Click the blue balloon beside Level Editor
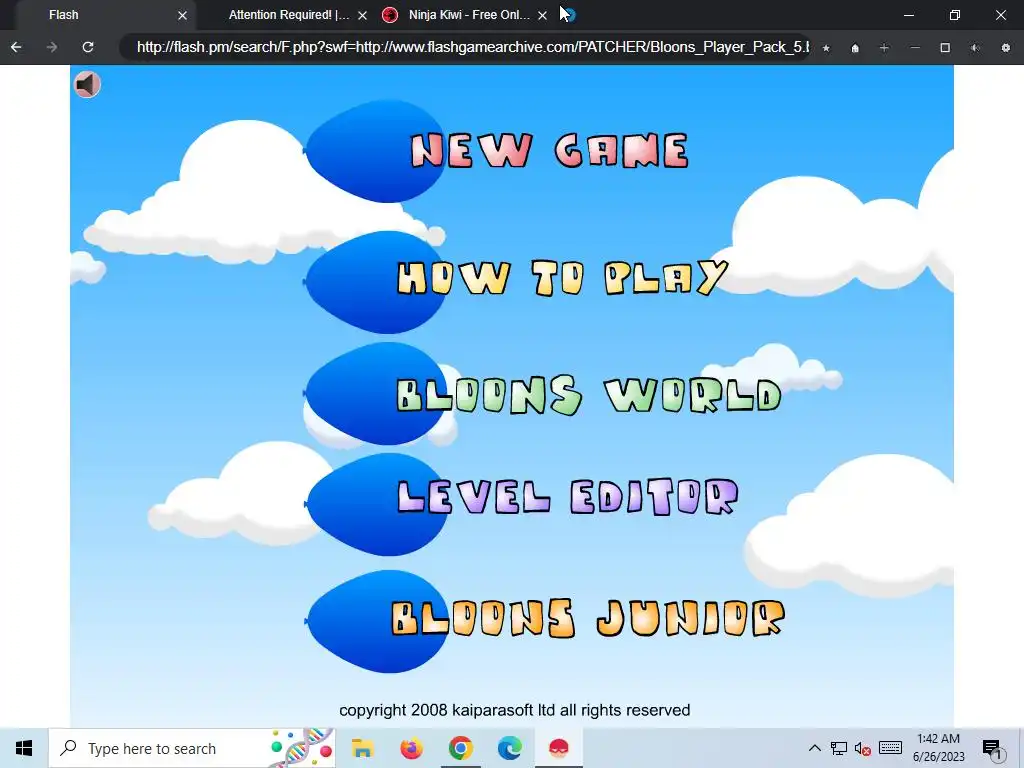The width and height of the screenshot is (1024, 768). click(x=377, y=504)
